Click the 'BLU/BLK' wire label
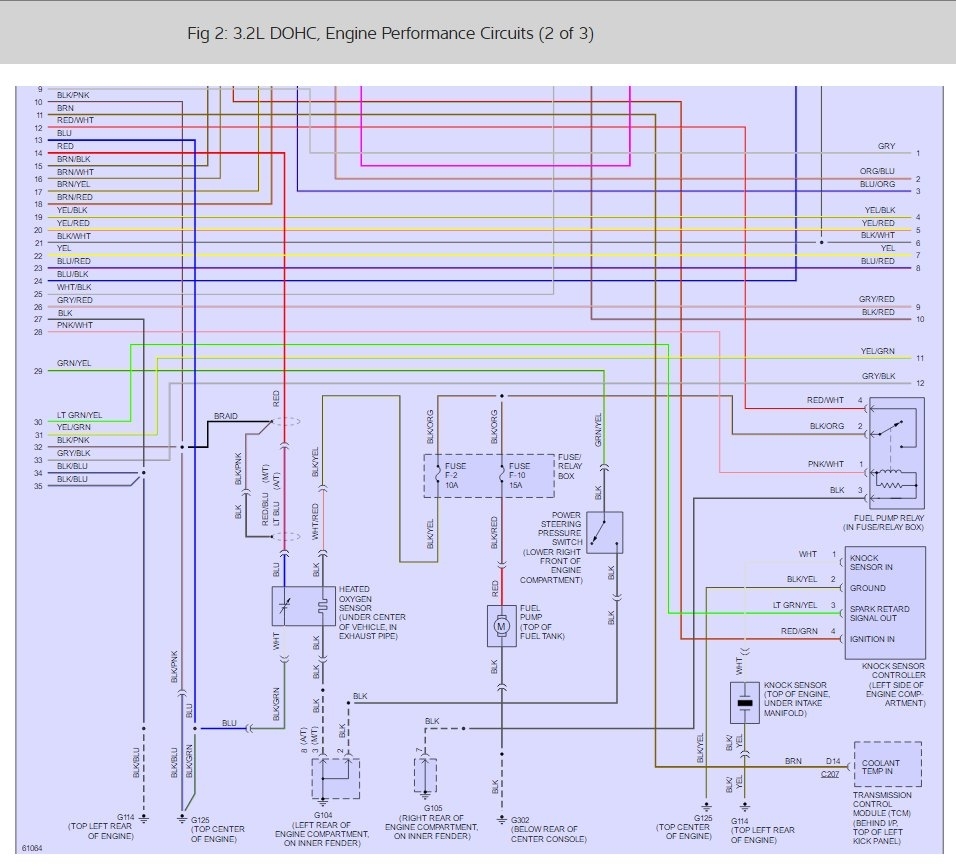 coord(73,274)
